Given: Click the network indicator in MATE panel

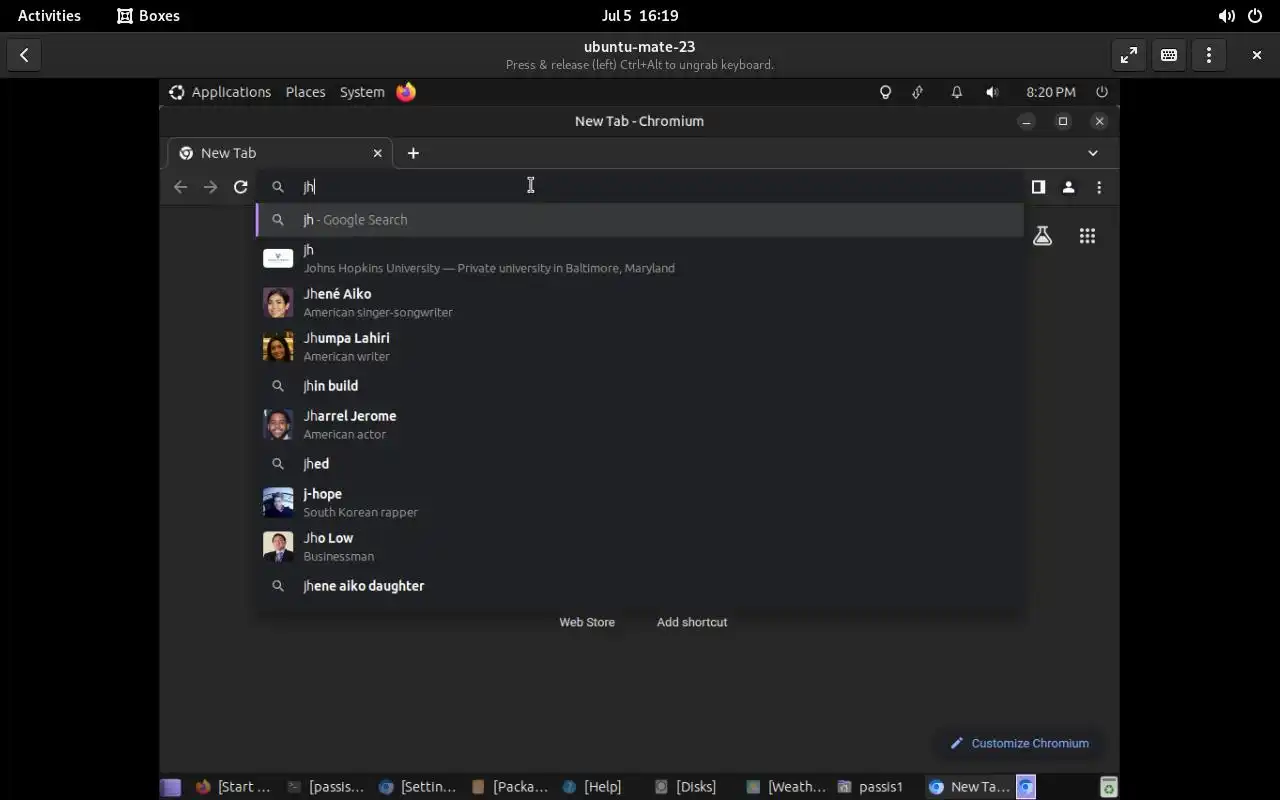Looking at the screenshot, I should click(x=918, y=92).
